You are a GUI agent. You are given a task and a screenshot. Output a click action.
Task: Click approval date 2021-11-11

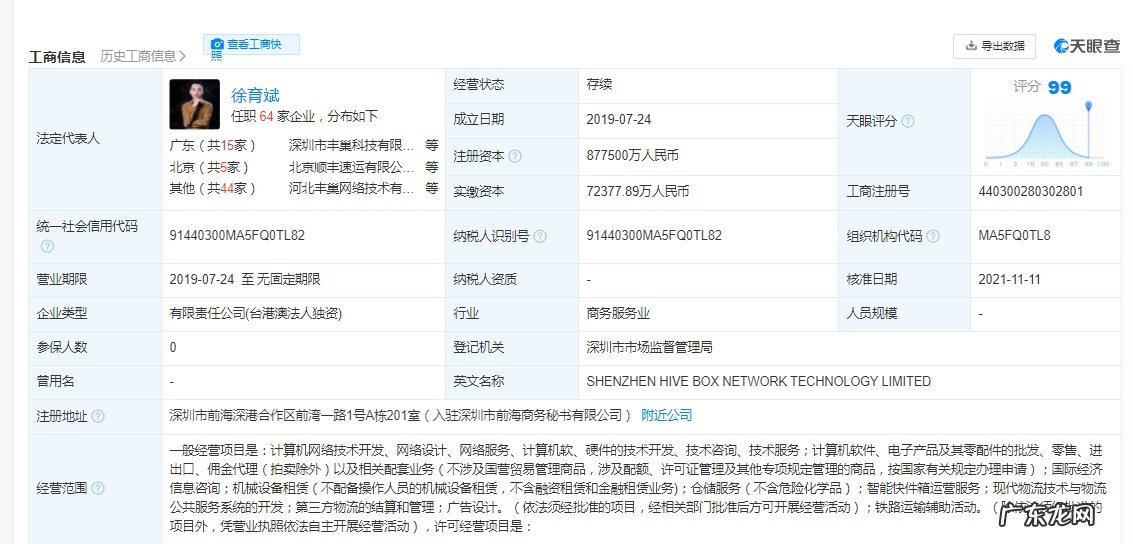pyautogui.click(x=1009, y=280)
